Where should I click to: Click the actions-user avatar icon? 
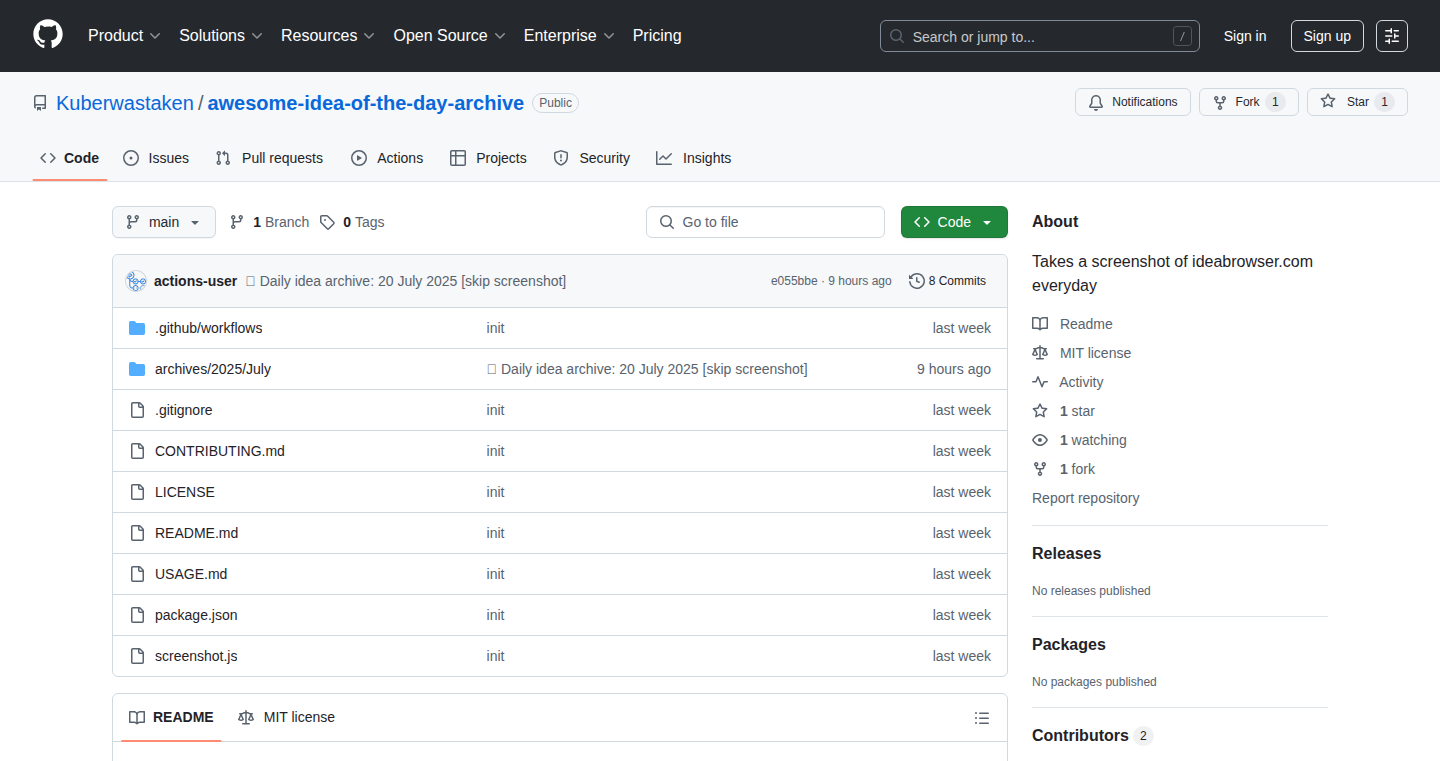point(136,281)
